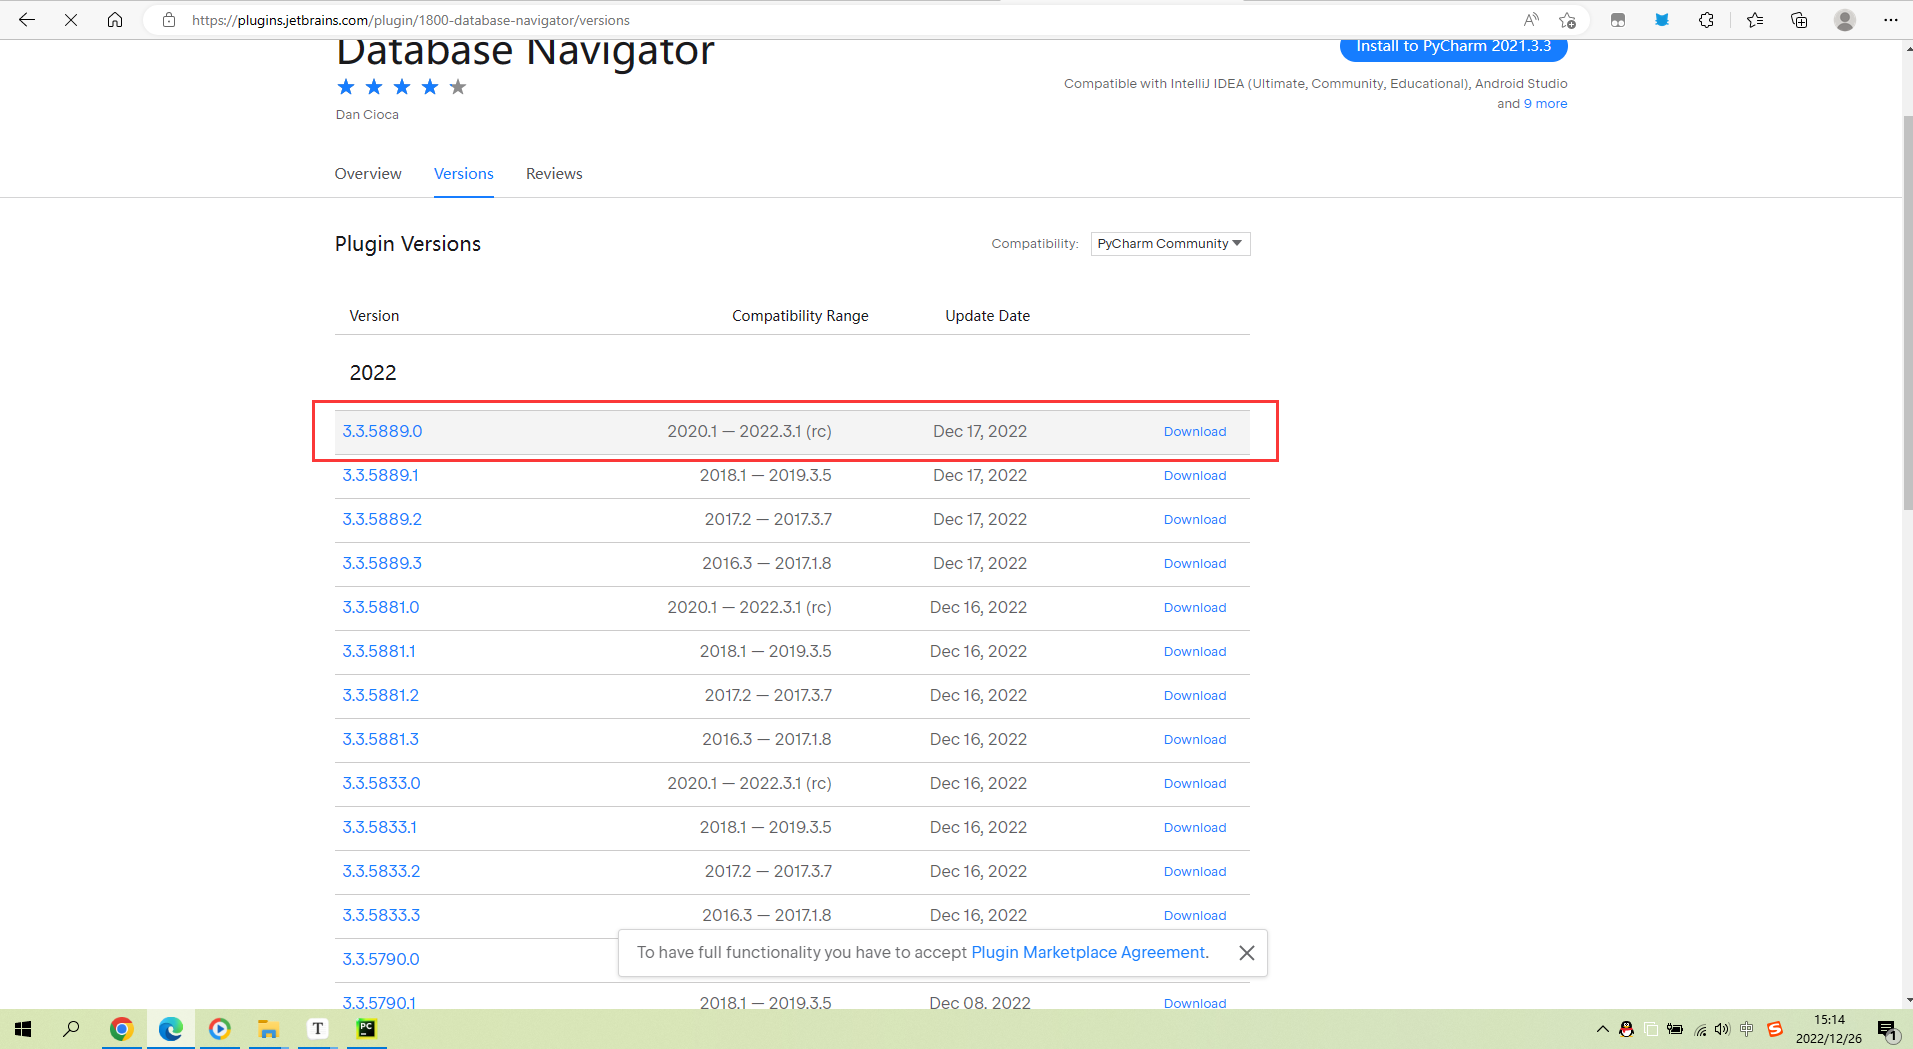This screenshot has height=1049, width=1913.
Task: Click the fifth rating star
Action: coord(458,87)
